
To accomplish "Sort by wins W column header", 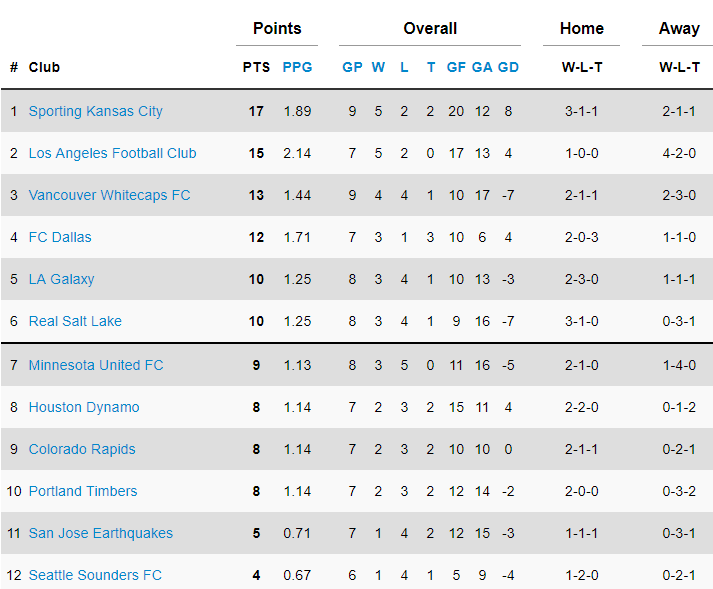I will coord(378,67).
